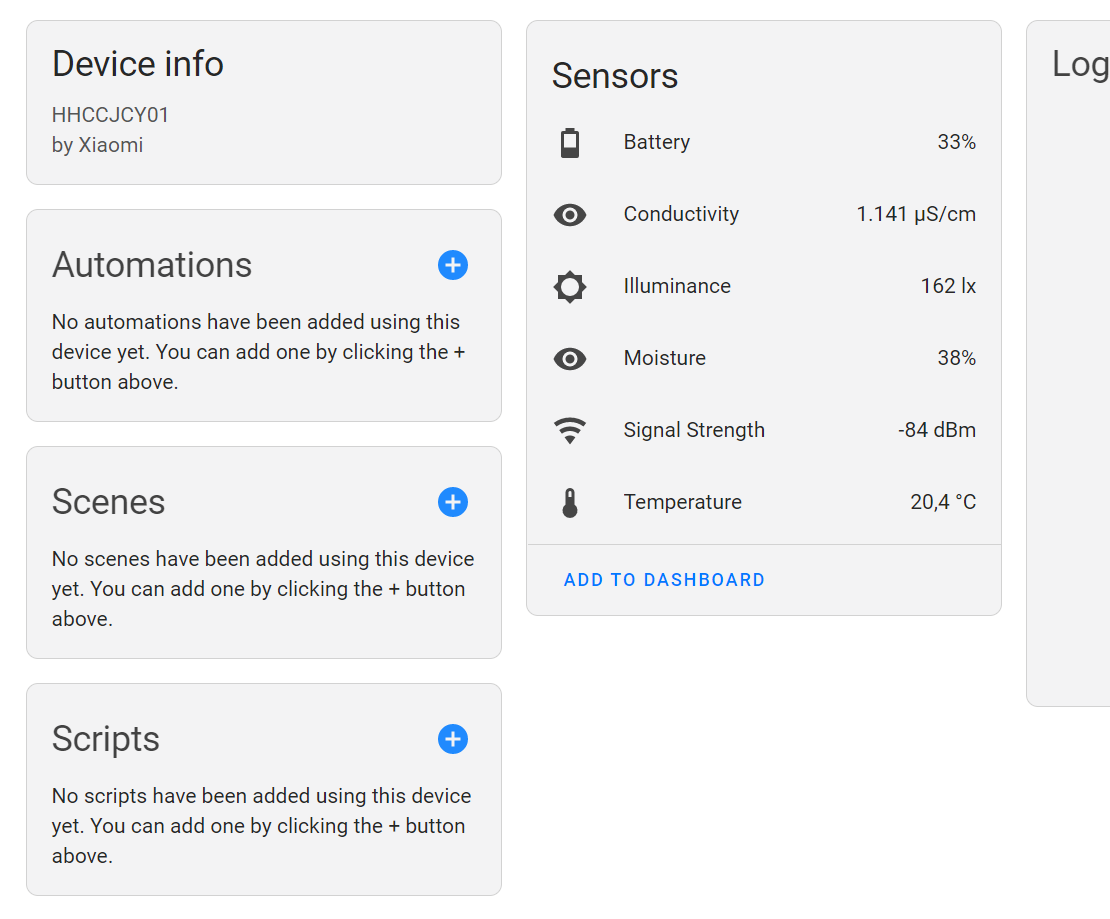The height and width of the screenshot is (919, 1110).
Task: Open the Battery sensor entity details
Action: point(656,142)
